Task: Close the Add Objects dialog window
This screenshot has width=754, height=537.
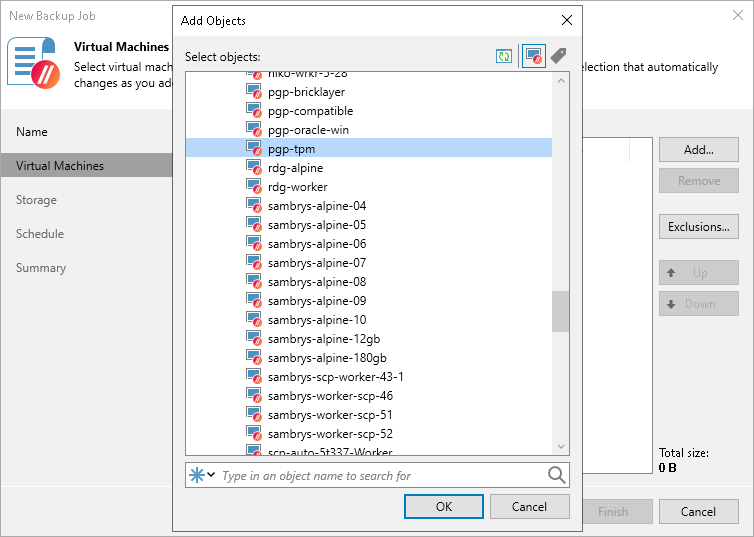Action: pyautogui.click(x=567, y=20)
